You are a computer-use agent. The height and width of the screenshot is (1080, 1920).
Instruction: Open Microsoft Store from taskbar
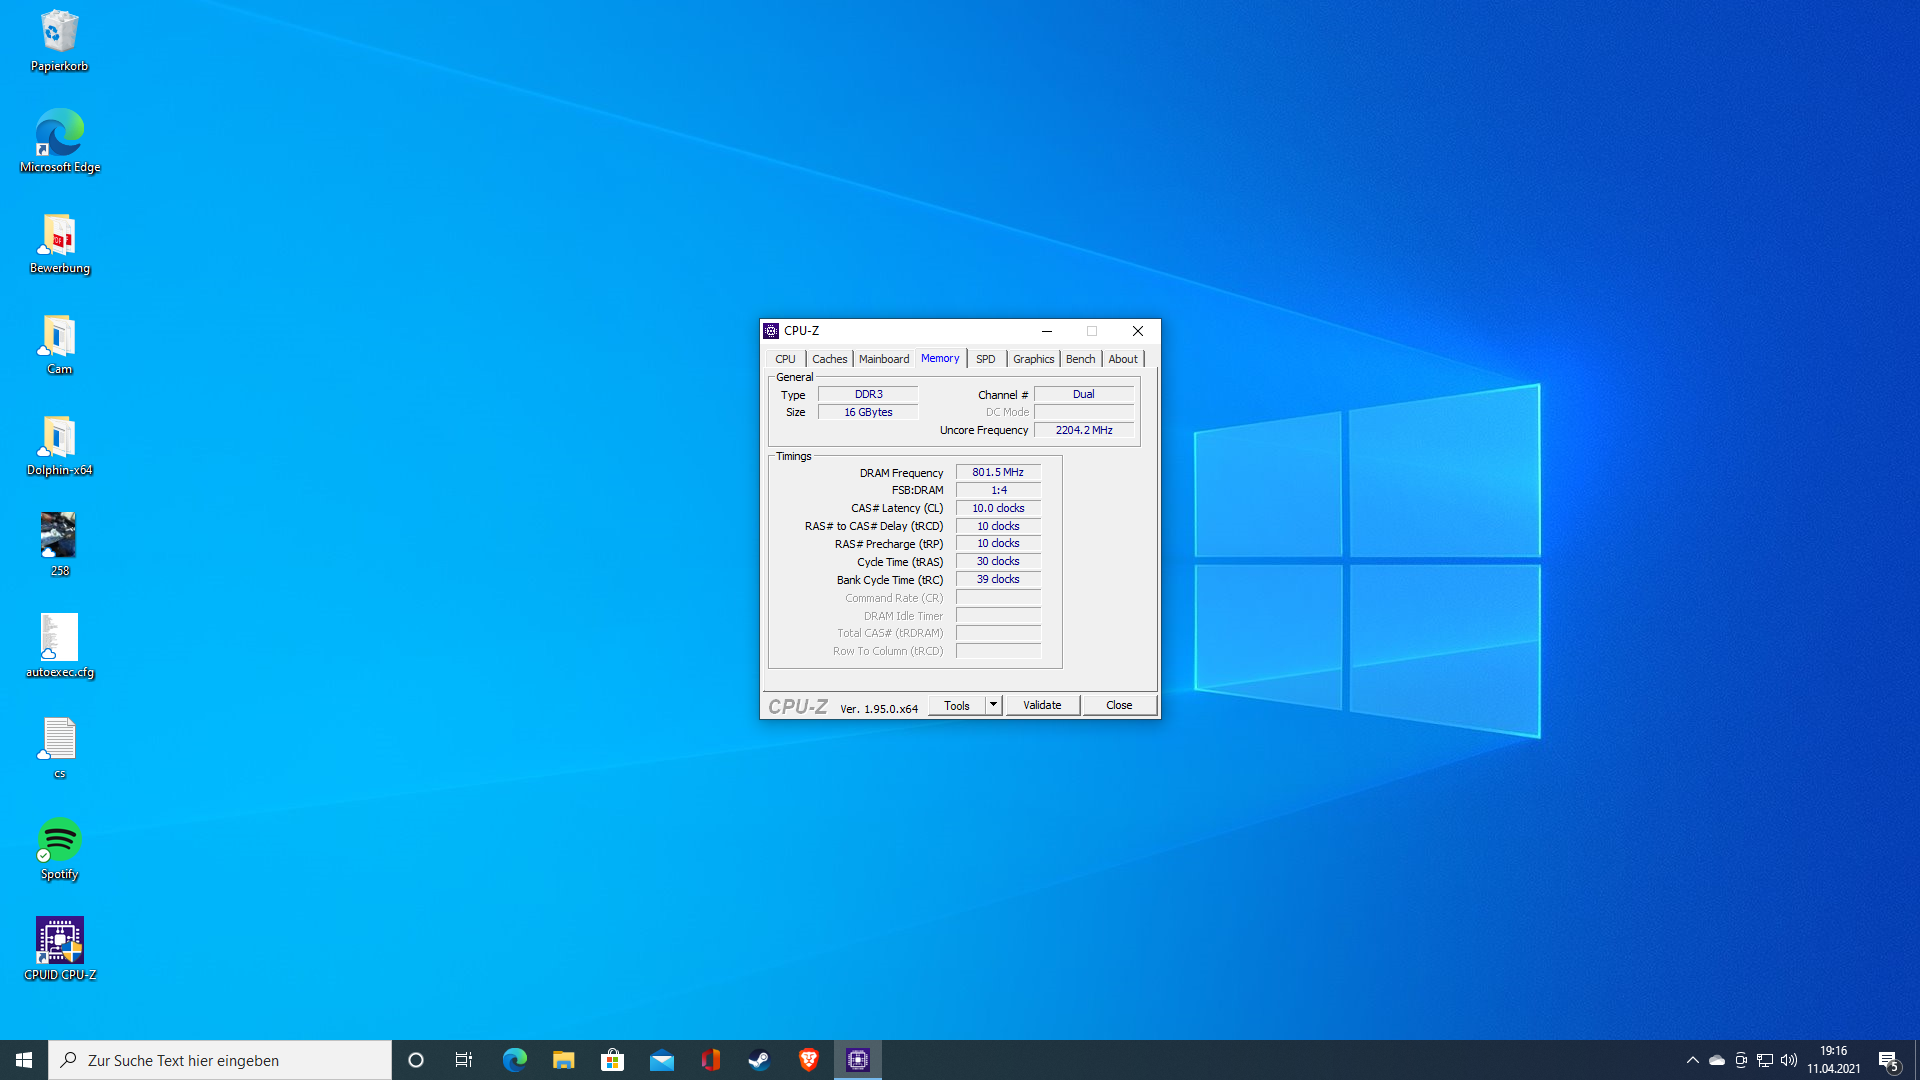tap(612, 1060)
